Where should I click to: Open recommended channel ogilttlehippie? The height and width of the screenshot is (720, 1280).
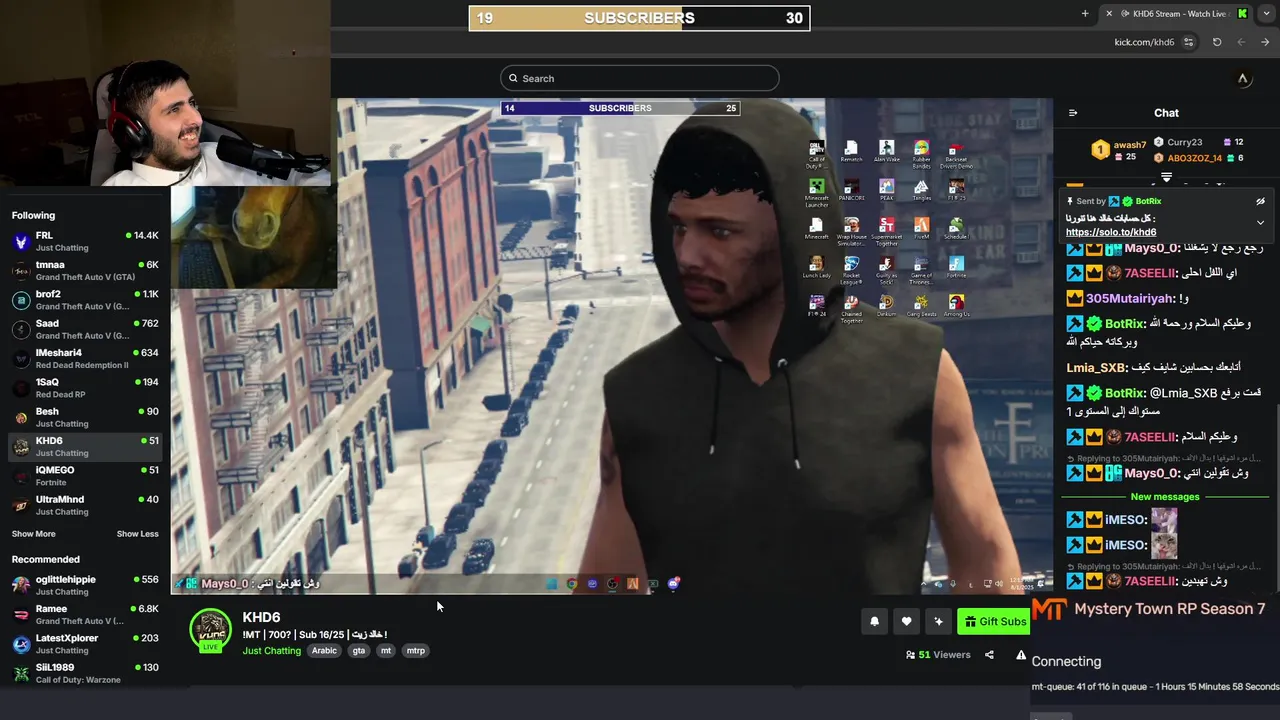pos(85,585)
